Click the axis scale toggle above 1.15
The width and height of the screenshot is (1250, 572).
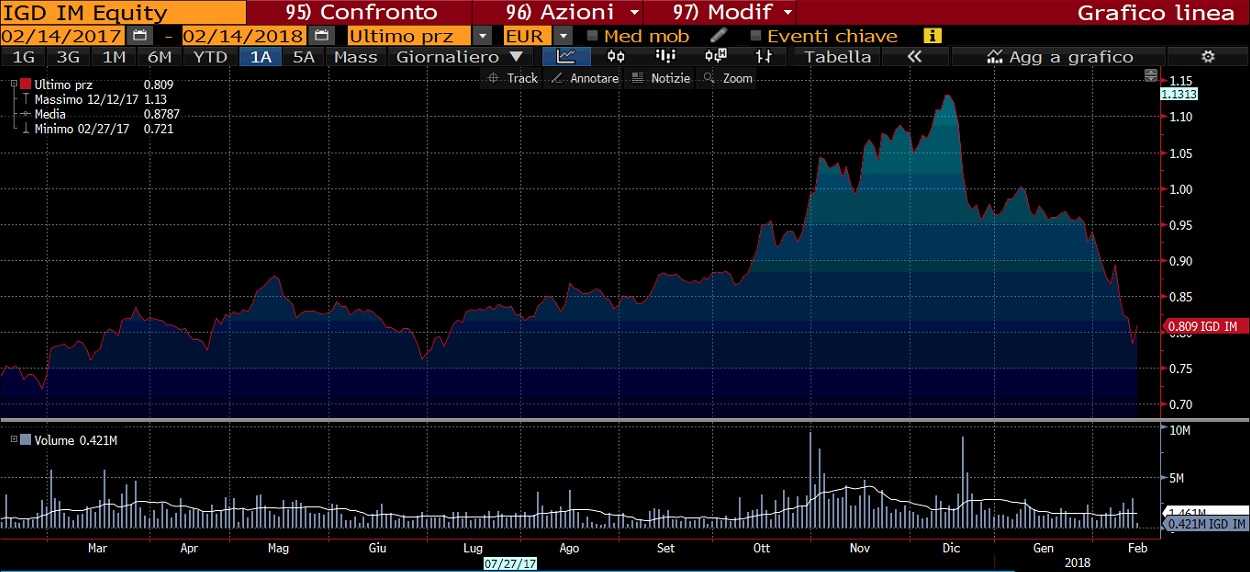pos(1151,75)
